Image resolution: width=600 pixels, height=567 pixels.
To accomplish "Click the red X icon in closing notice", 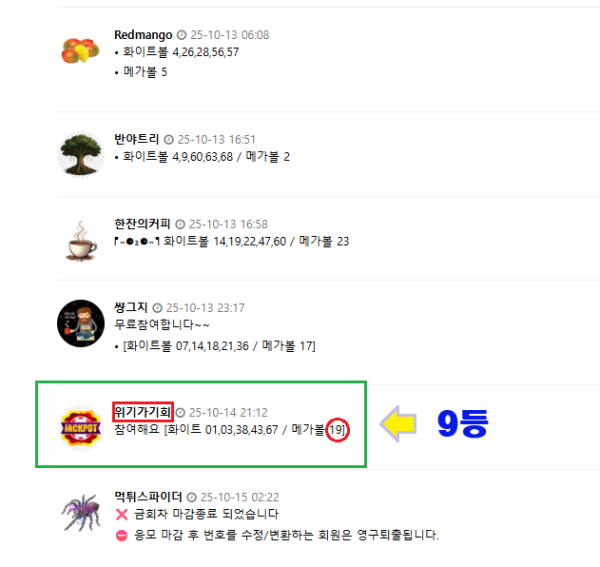I will pyautogui.click(x=122, y=515).
